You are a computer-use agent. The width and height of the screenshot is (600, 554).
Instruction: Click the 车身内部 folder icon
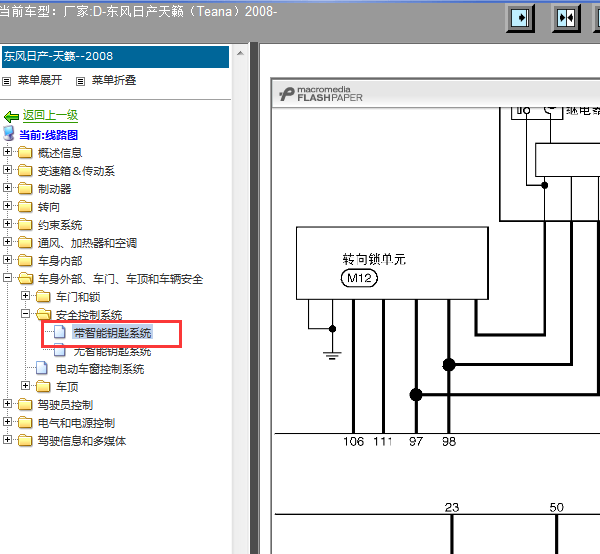[x=25, y=260]
